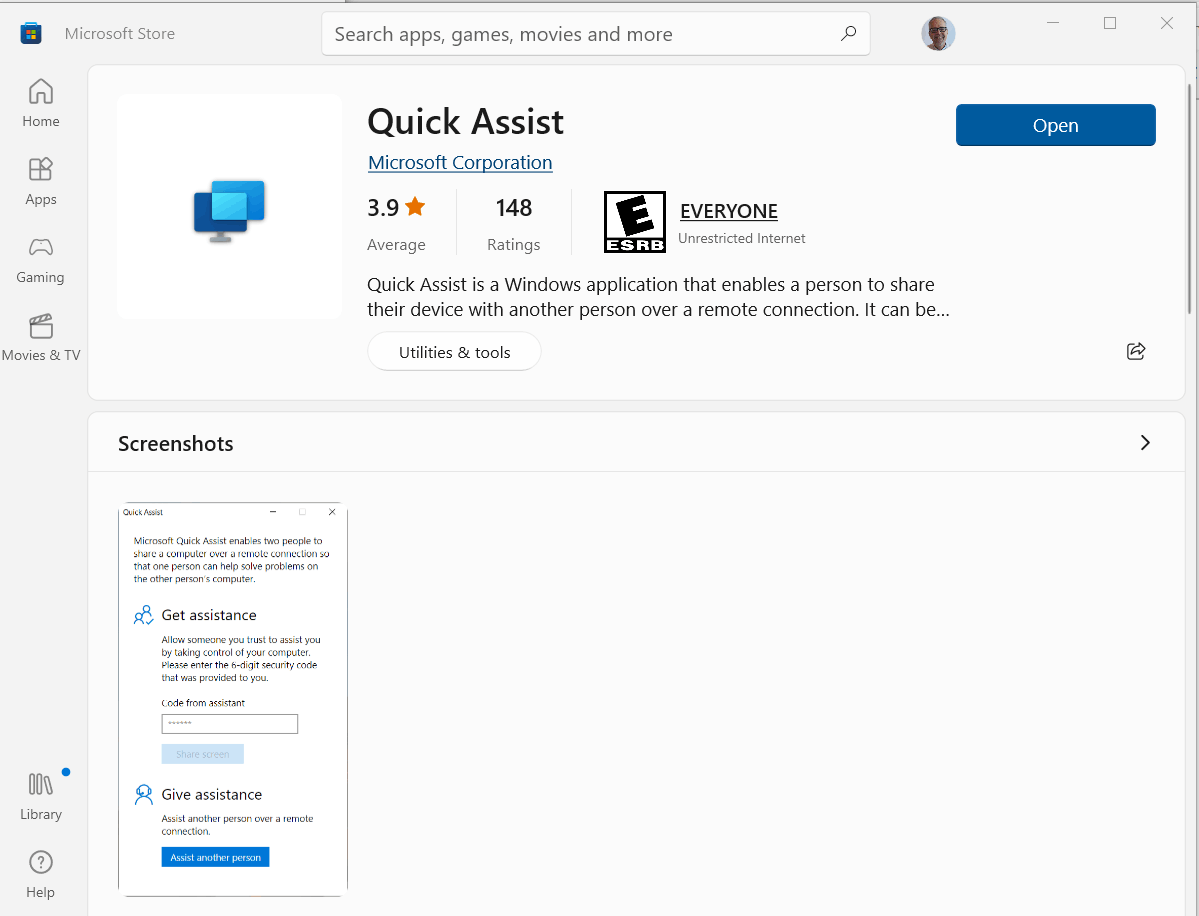Expand Screenshots with the chevron arrow
The image size is (1199, 916).
click(x=1145, y=443)
